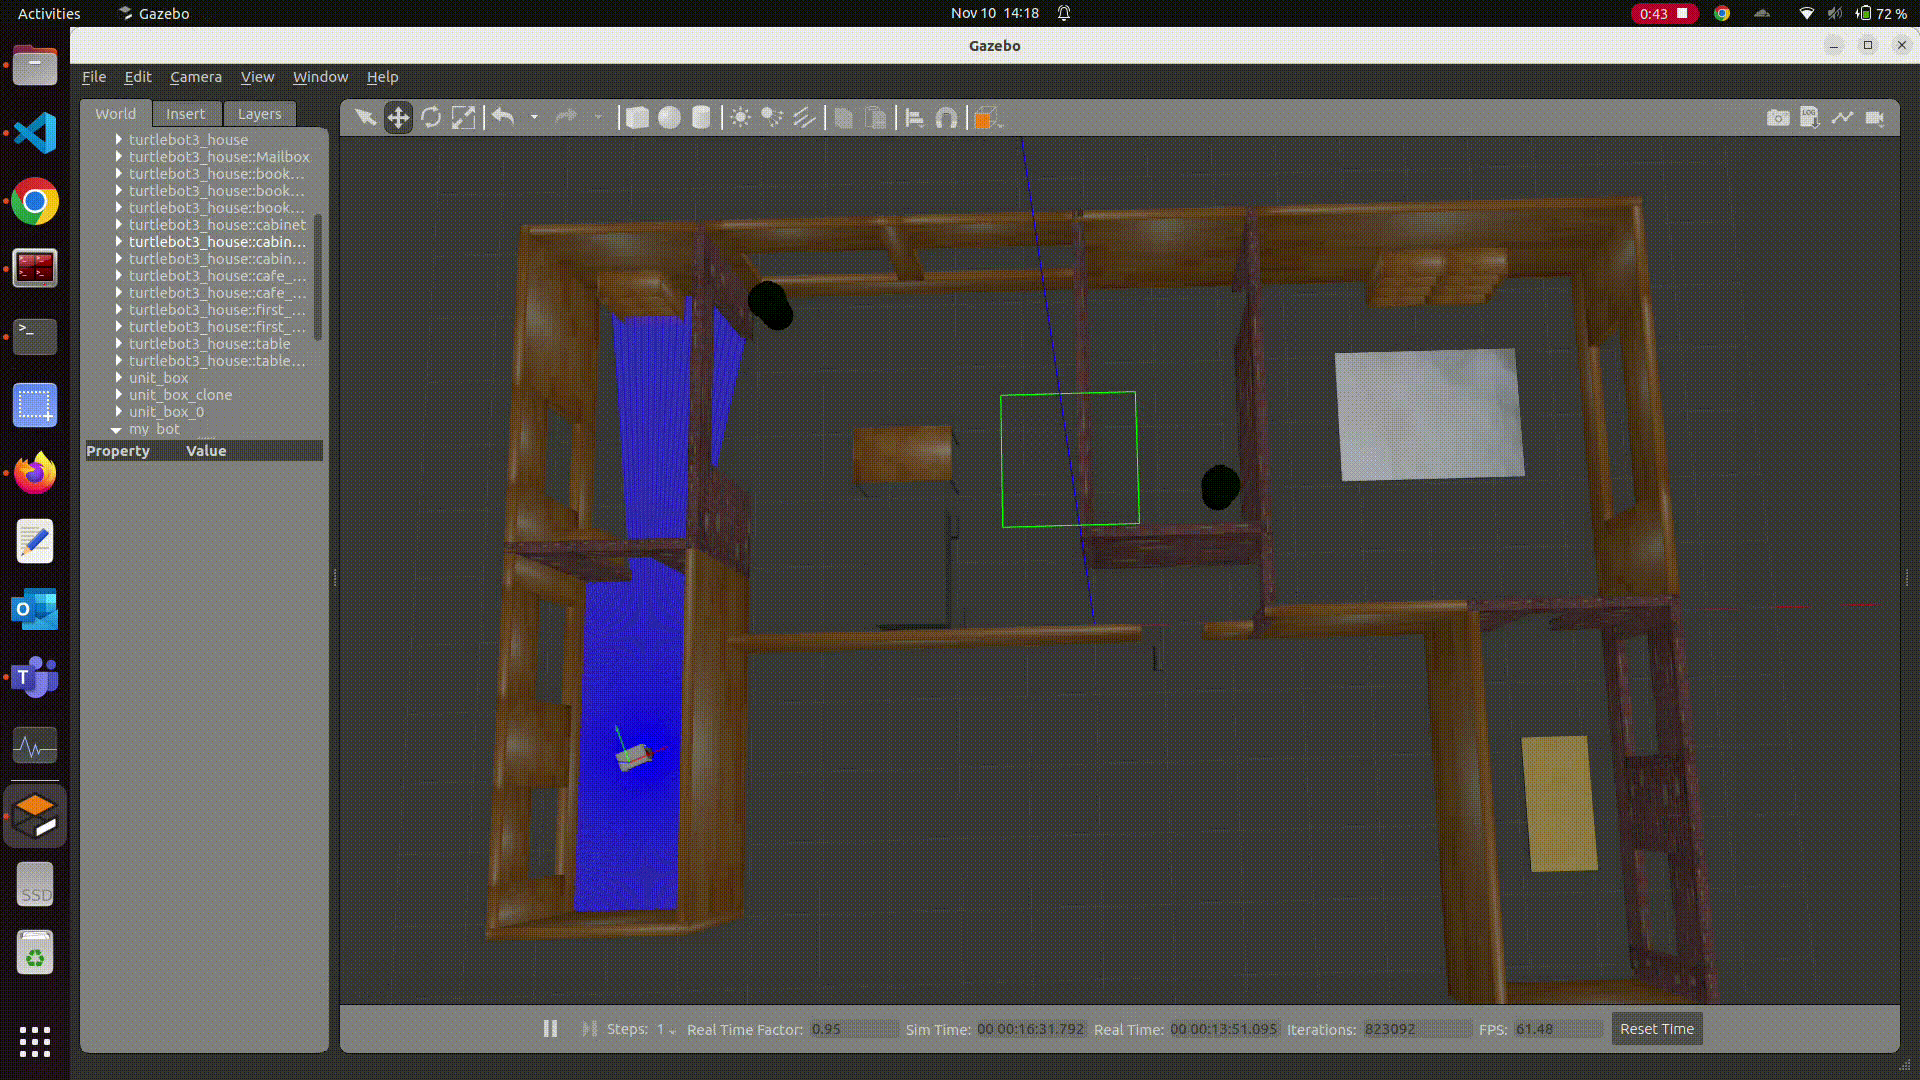Enable the snap magnet tool
This screenshot has height=1080, width=1920.
click(x=946, y=118)
